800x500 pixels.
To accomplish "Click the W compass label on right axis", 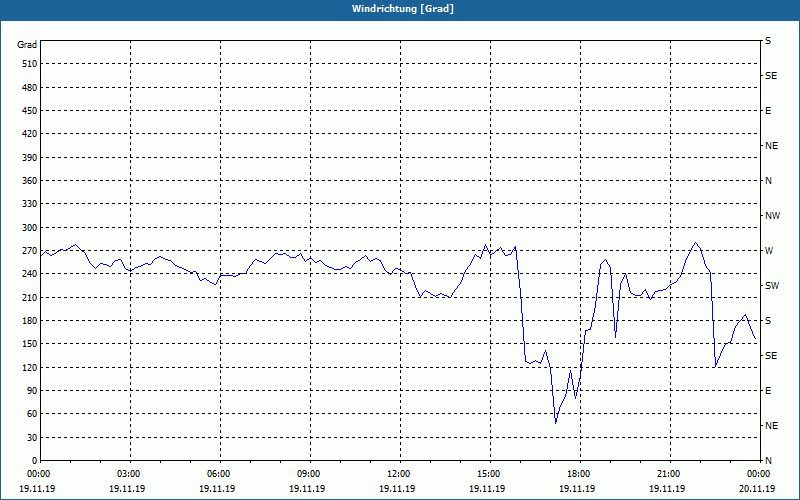I will coord(769,251).
